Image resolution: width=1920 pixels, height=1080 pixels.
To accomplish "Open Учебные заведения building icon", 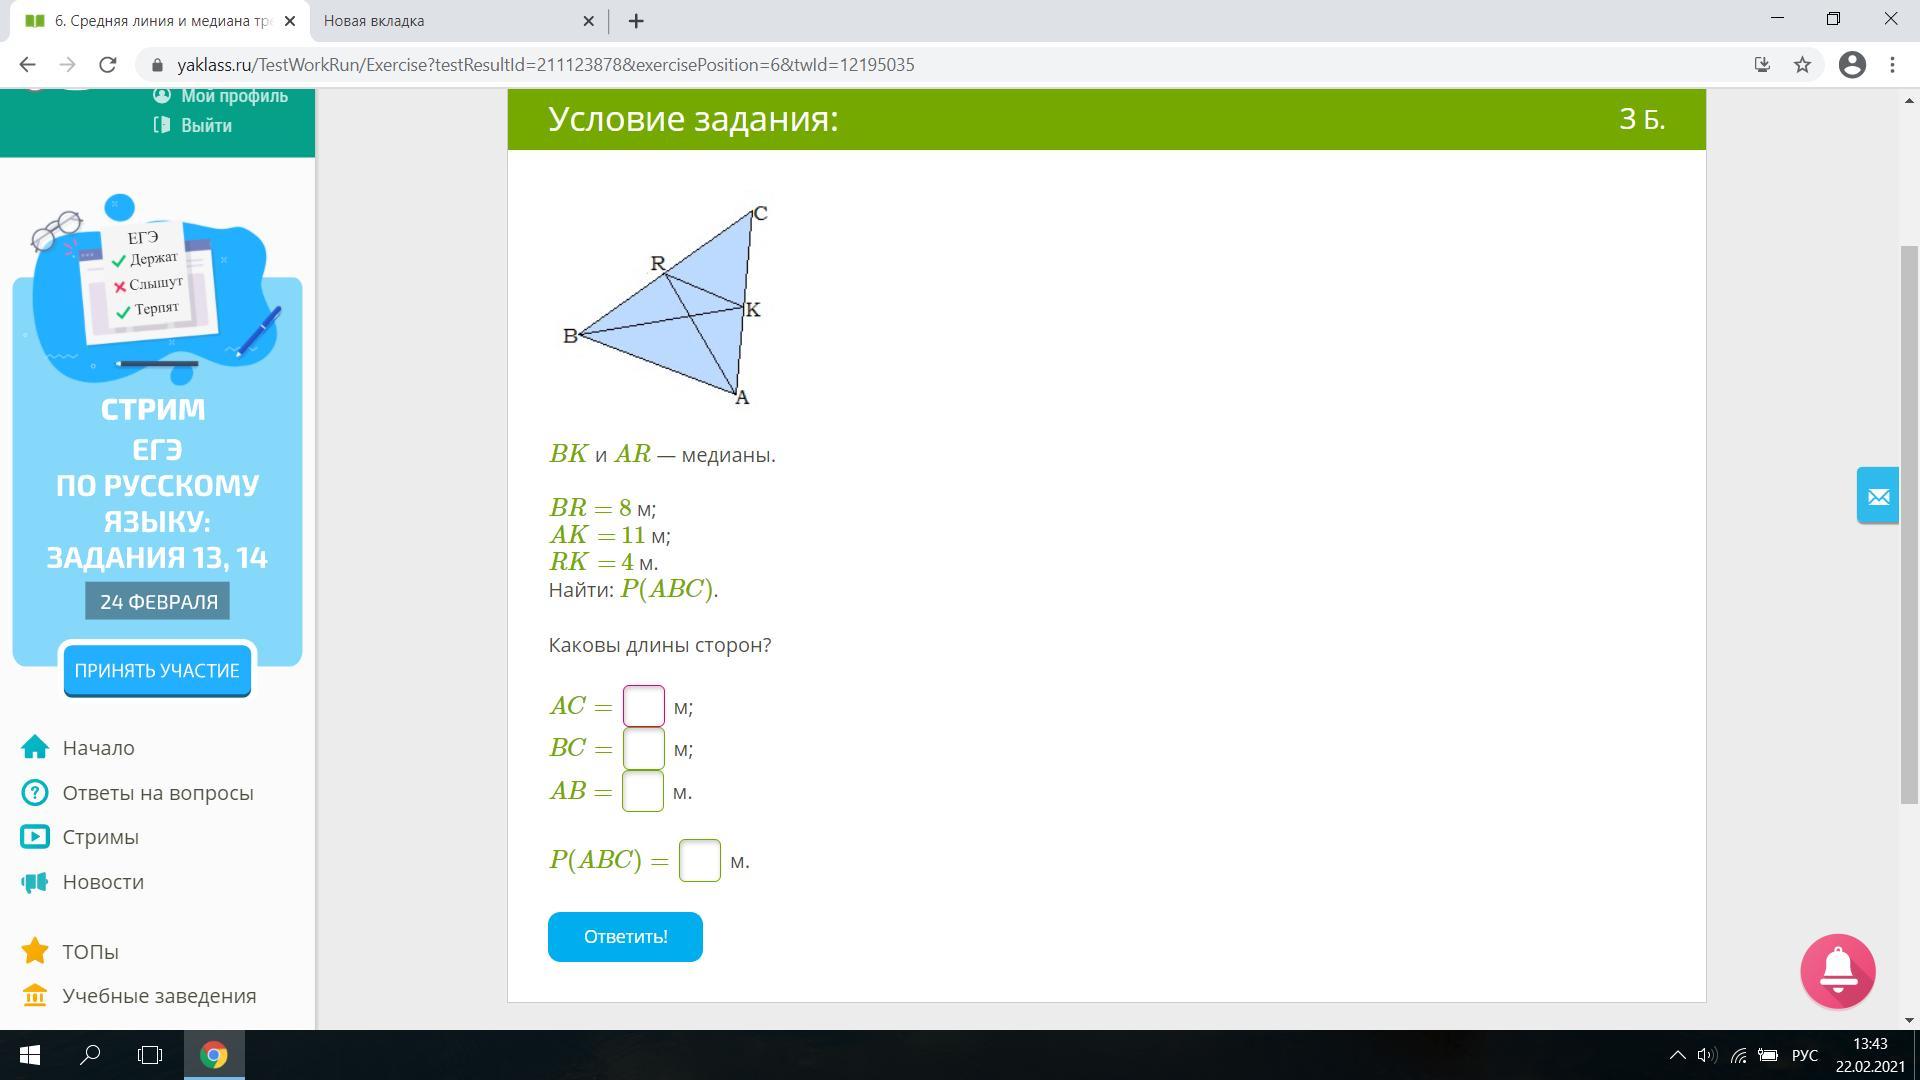I will point(35,996).
